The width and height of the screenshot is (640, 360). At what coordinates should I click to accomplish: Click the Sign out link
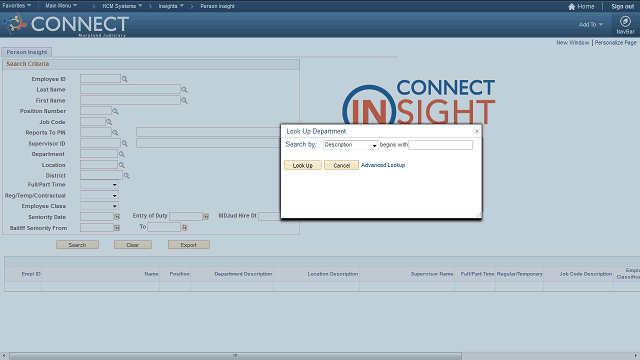point(622,7)
